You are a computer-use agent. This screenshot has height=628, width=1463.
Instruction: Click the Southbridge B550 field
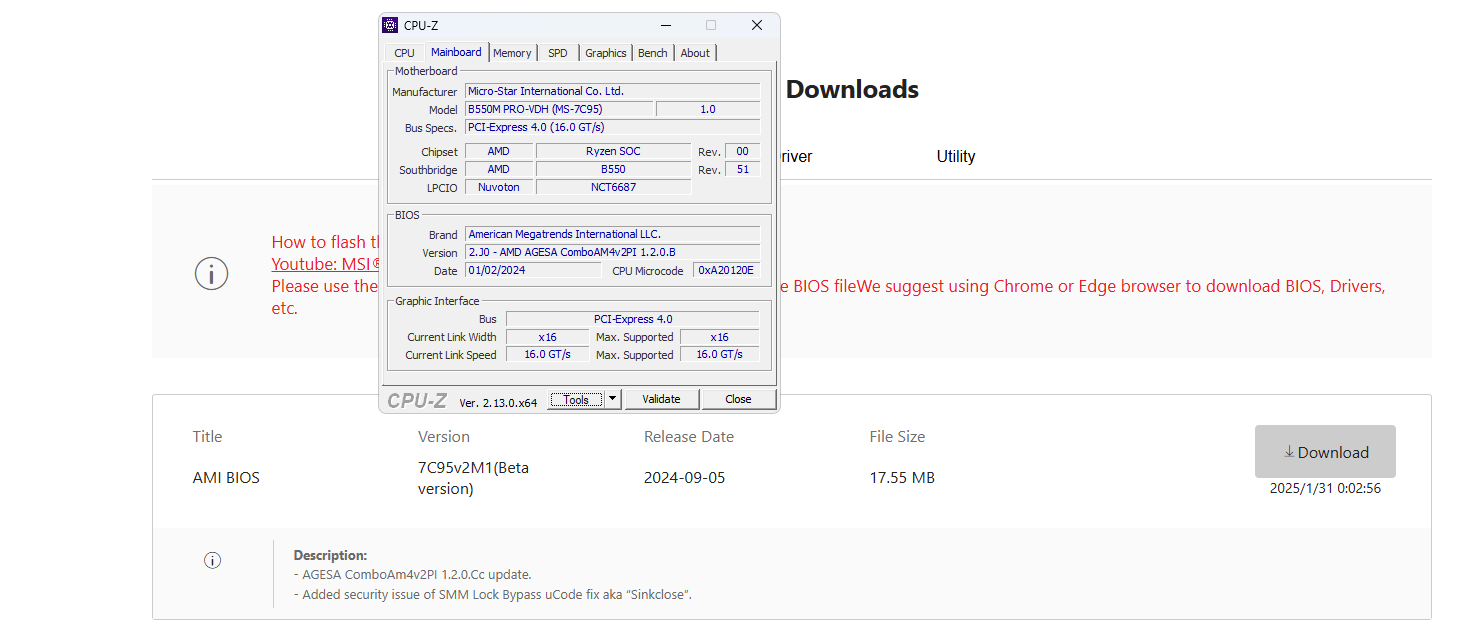point(613,169)
